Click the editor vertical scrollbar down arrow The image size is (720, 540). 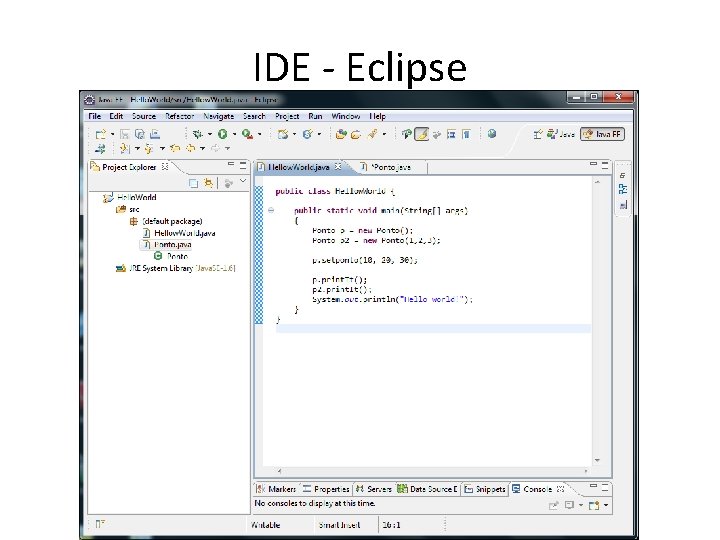click(x=597, y=460)
